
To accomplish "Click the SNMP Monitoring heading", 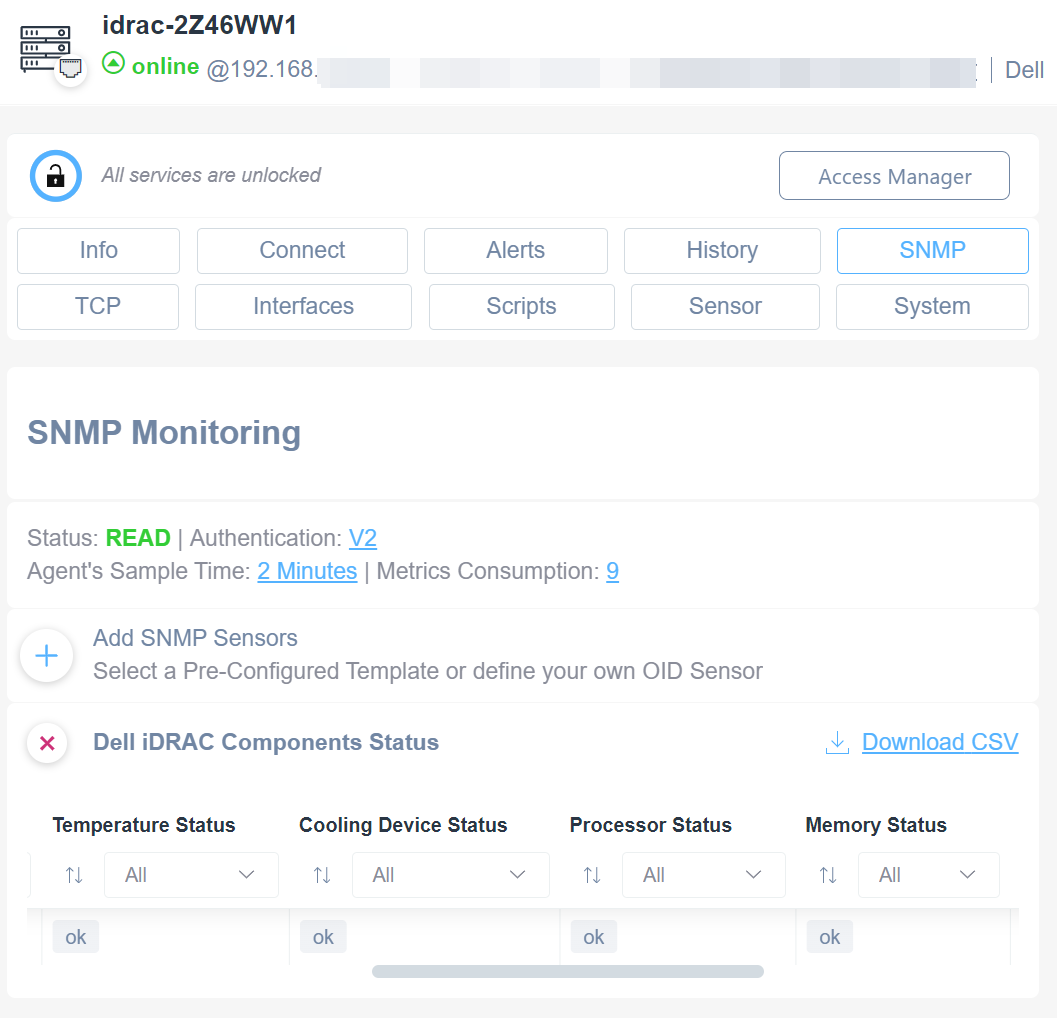I will [164, 433].
